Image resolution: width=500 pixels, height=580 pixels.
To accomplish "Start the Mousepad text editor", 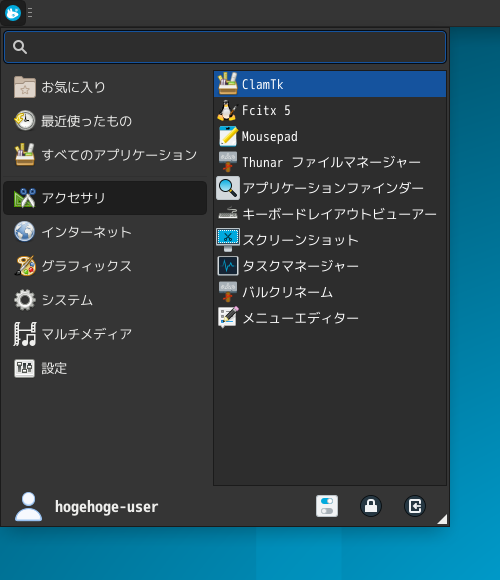I will (x=330, y=136).
